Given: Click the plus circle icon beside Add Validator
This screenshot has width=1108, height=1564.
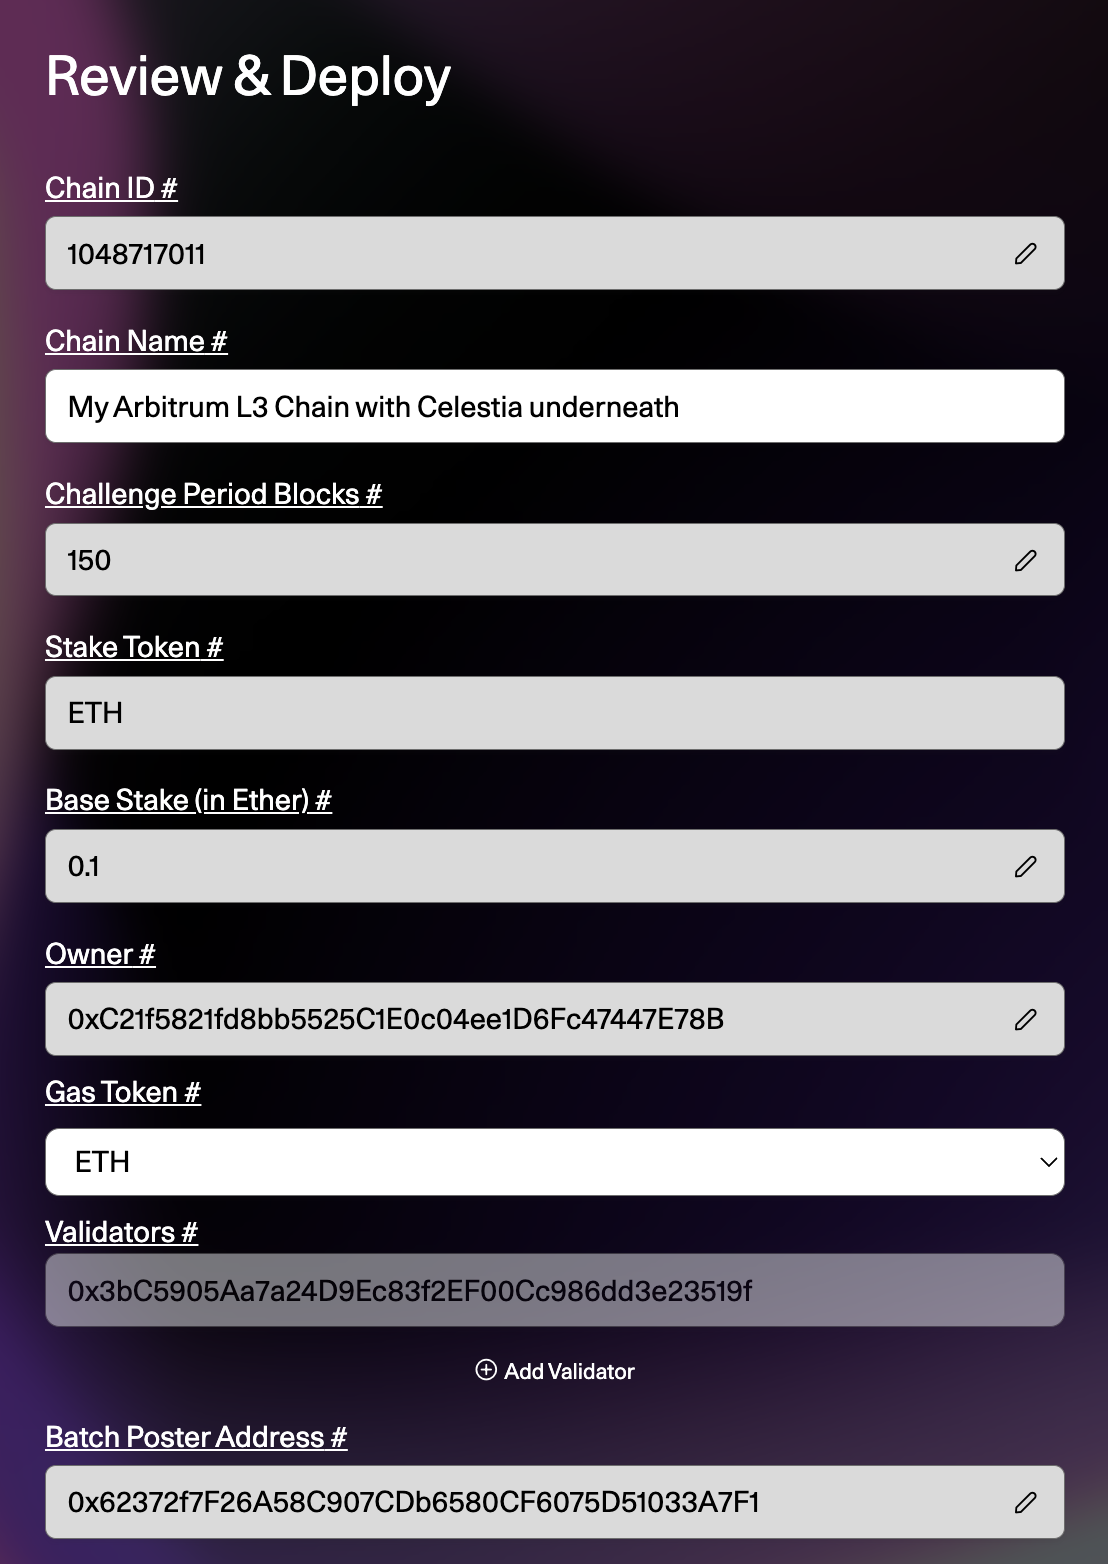Looking at the screenshot, I should pos(486,1370).
